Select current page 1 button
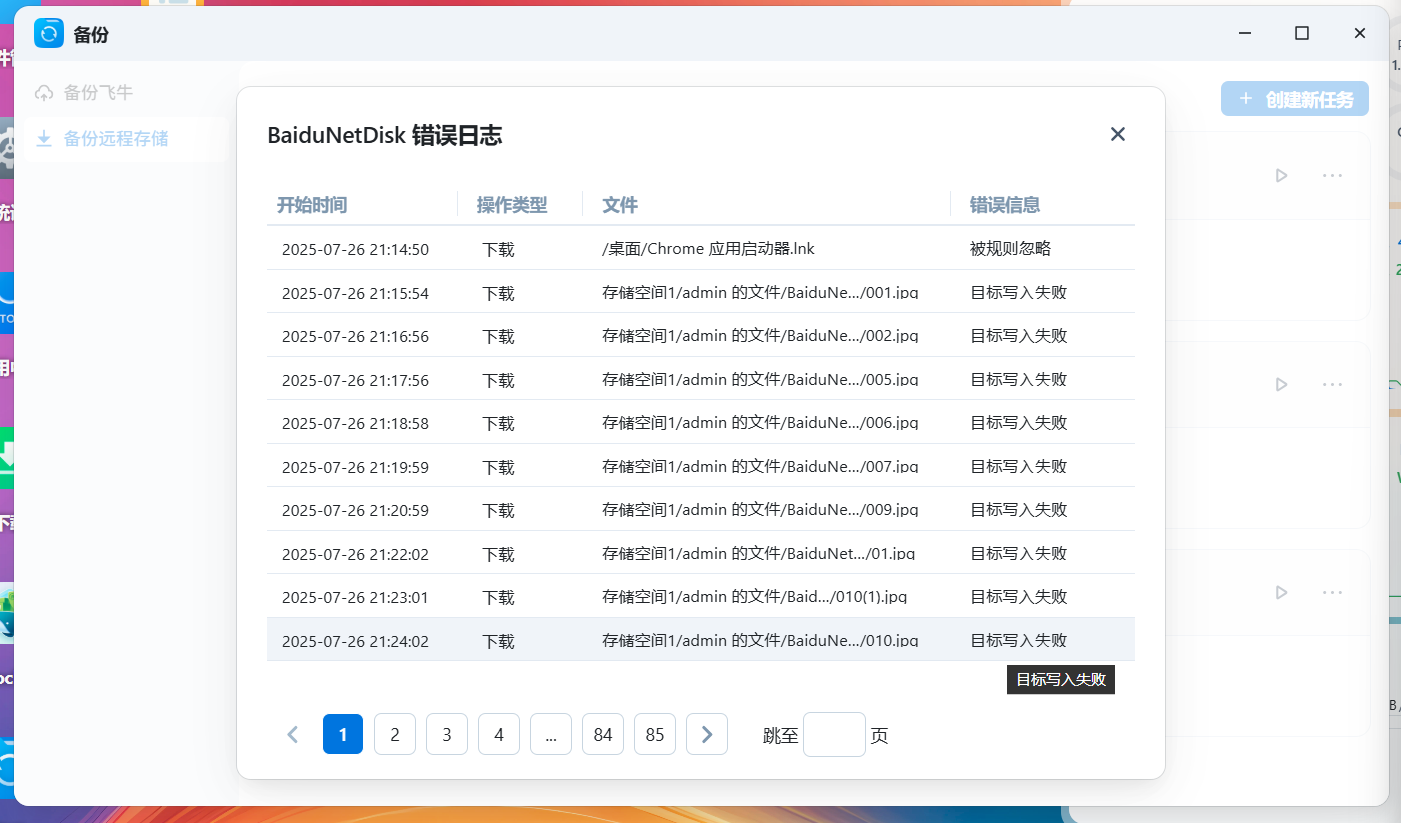 [x=343, y=735]
